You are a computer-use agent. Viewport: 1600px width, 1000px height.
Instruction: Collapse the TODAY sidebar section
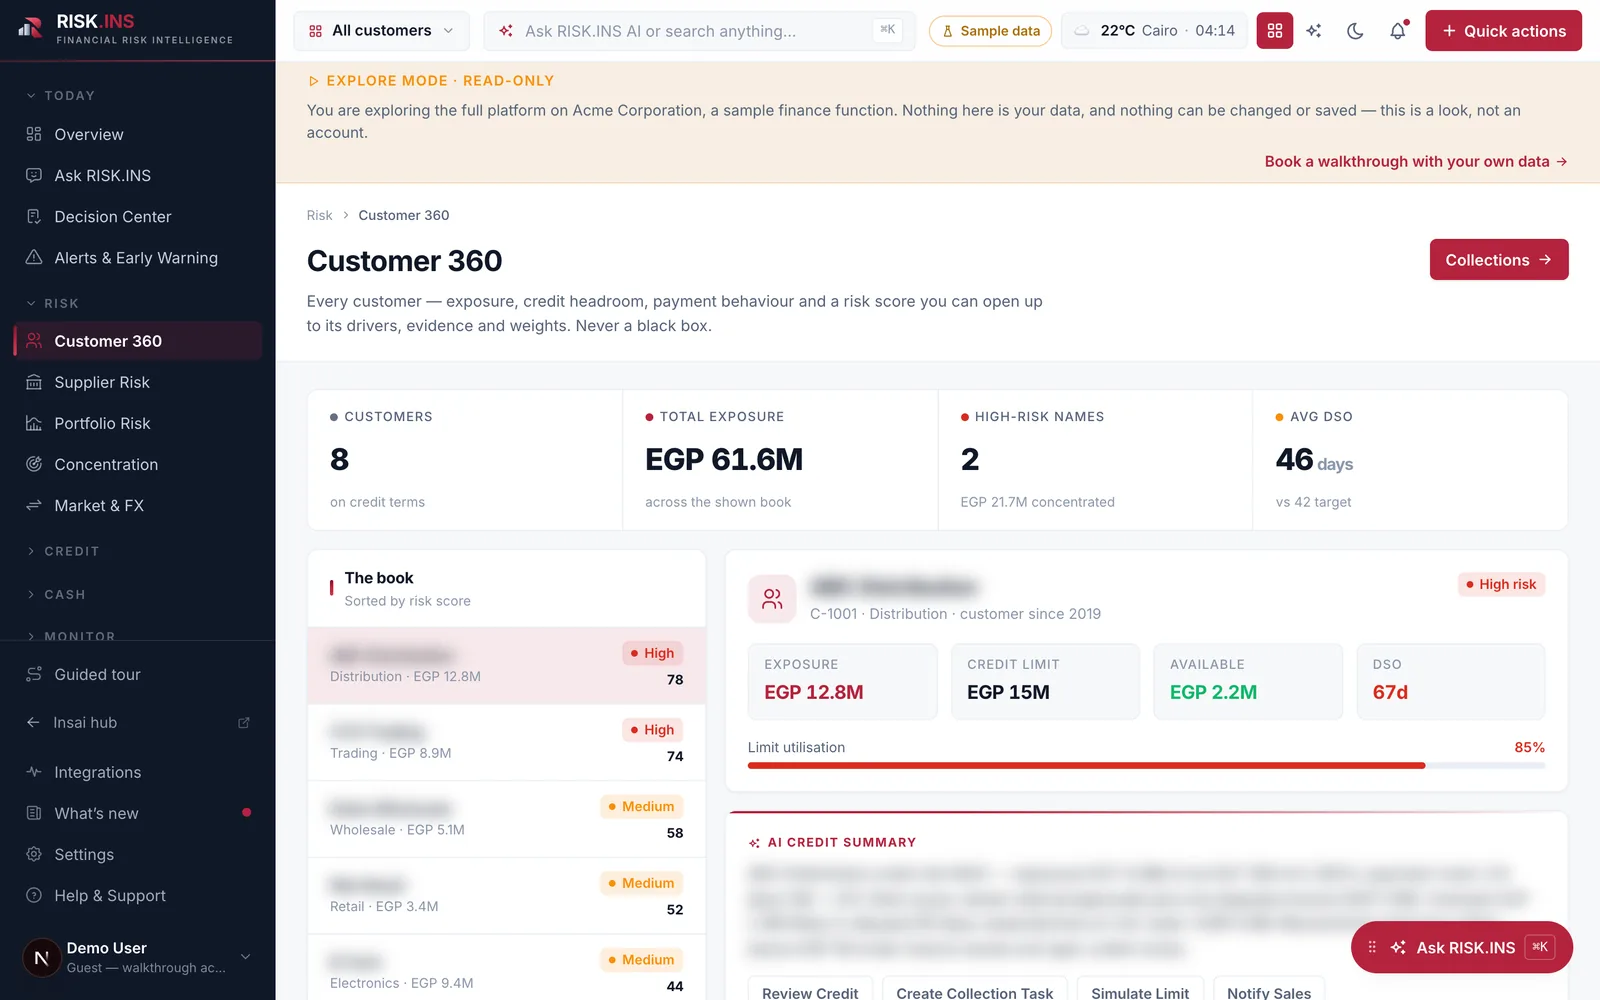[x=60, y=96]
